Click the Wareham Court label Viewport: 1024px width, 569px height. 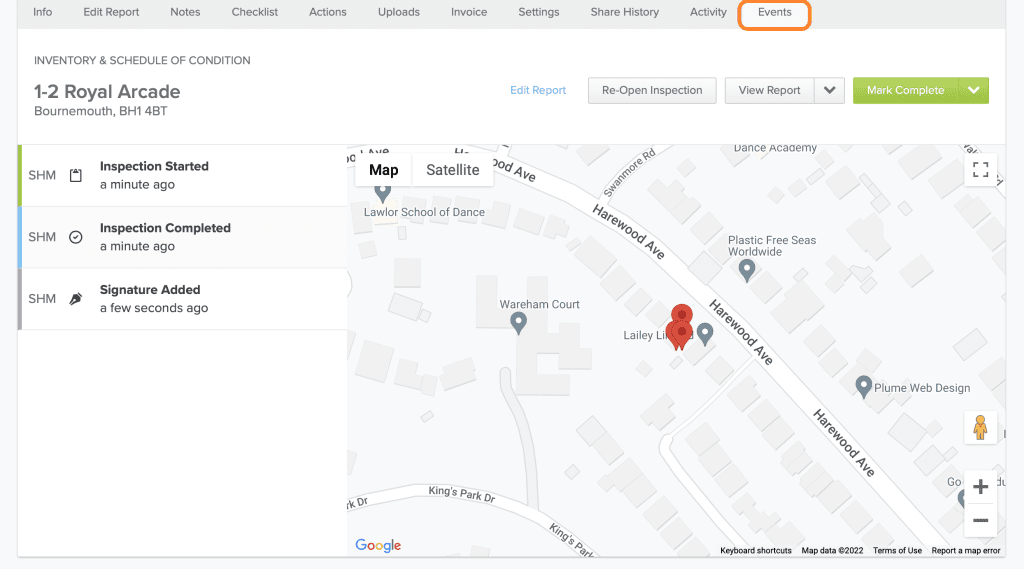539,304
